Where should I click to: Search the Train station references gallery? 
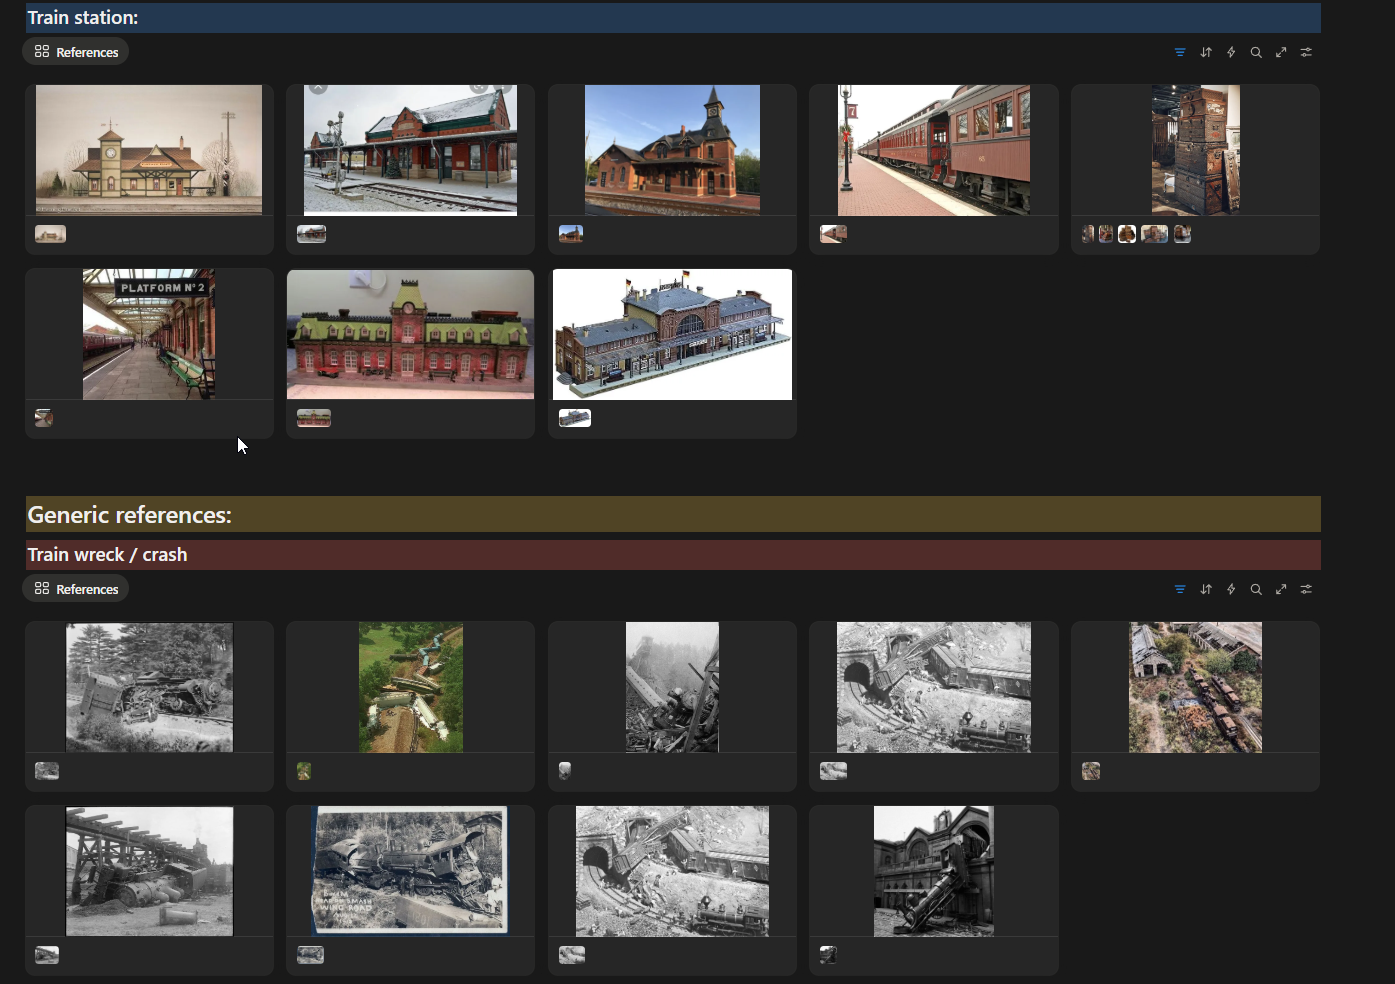click(1256, 52)
